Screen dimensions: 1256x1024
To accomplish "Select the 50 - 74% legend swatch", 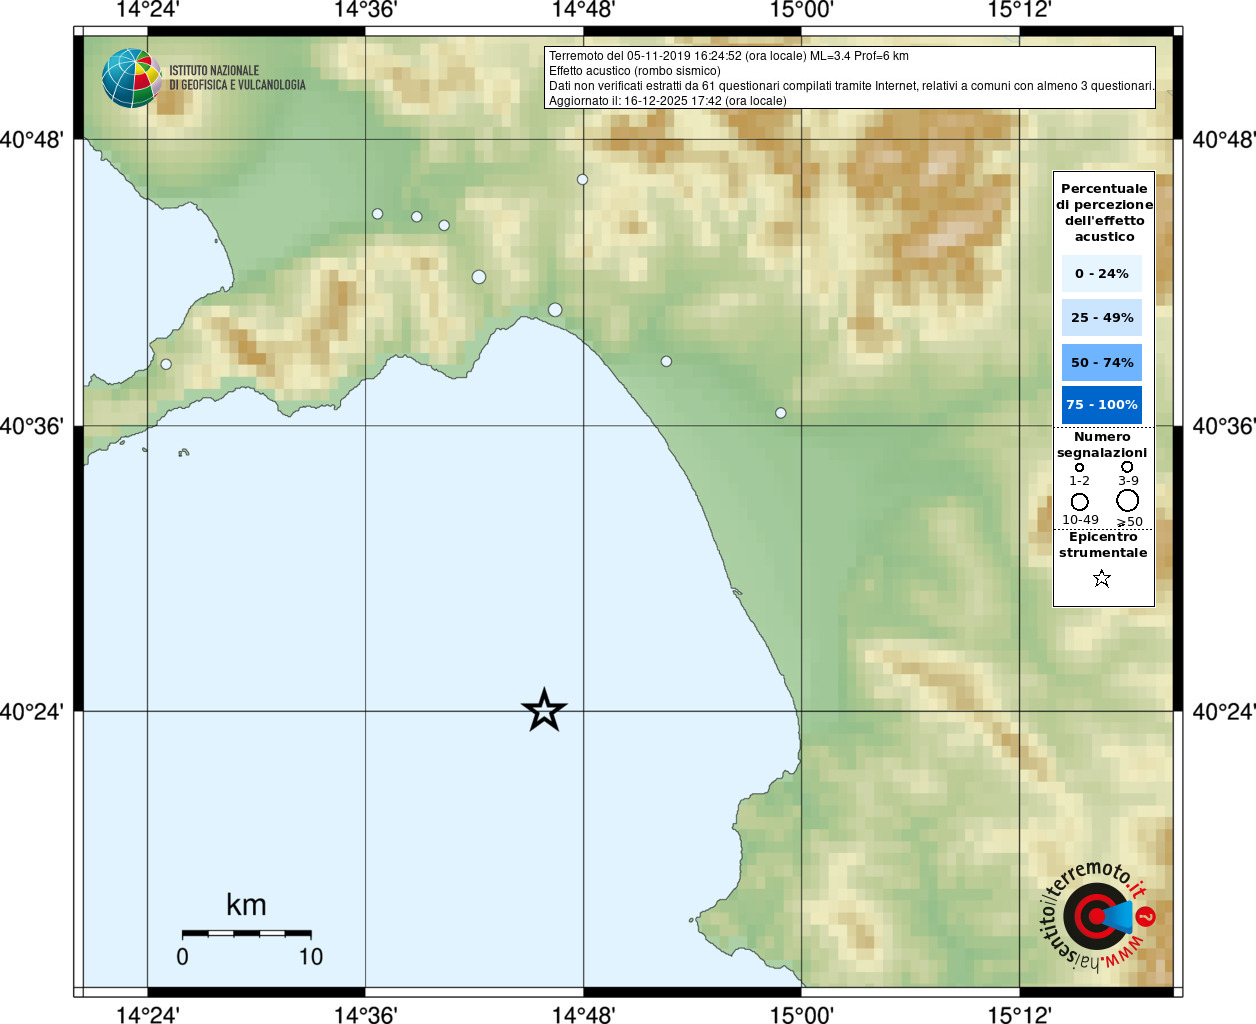I will click(x=1101, y=362).
